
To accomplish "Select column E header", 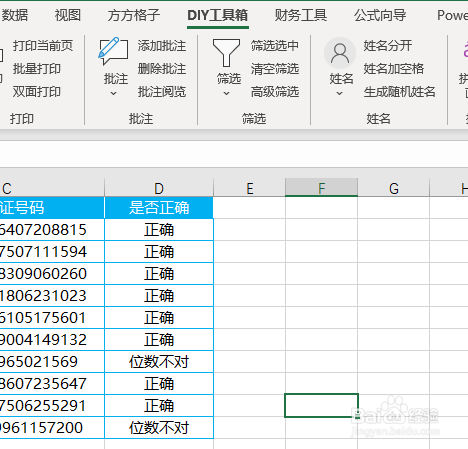I will [x=249, y=188].
